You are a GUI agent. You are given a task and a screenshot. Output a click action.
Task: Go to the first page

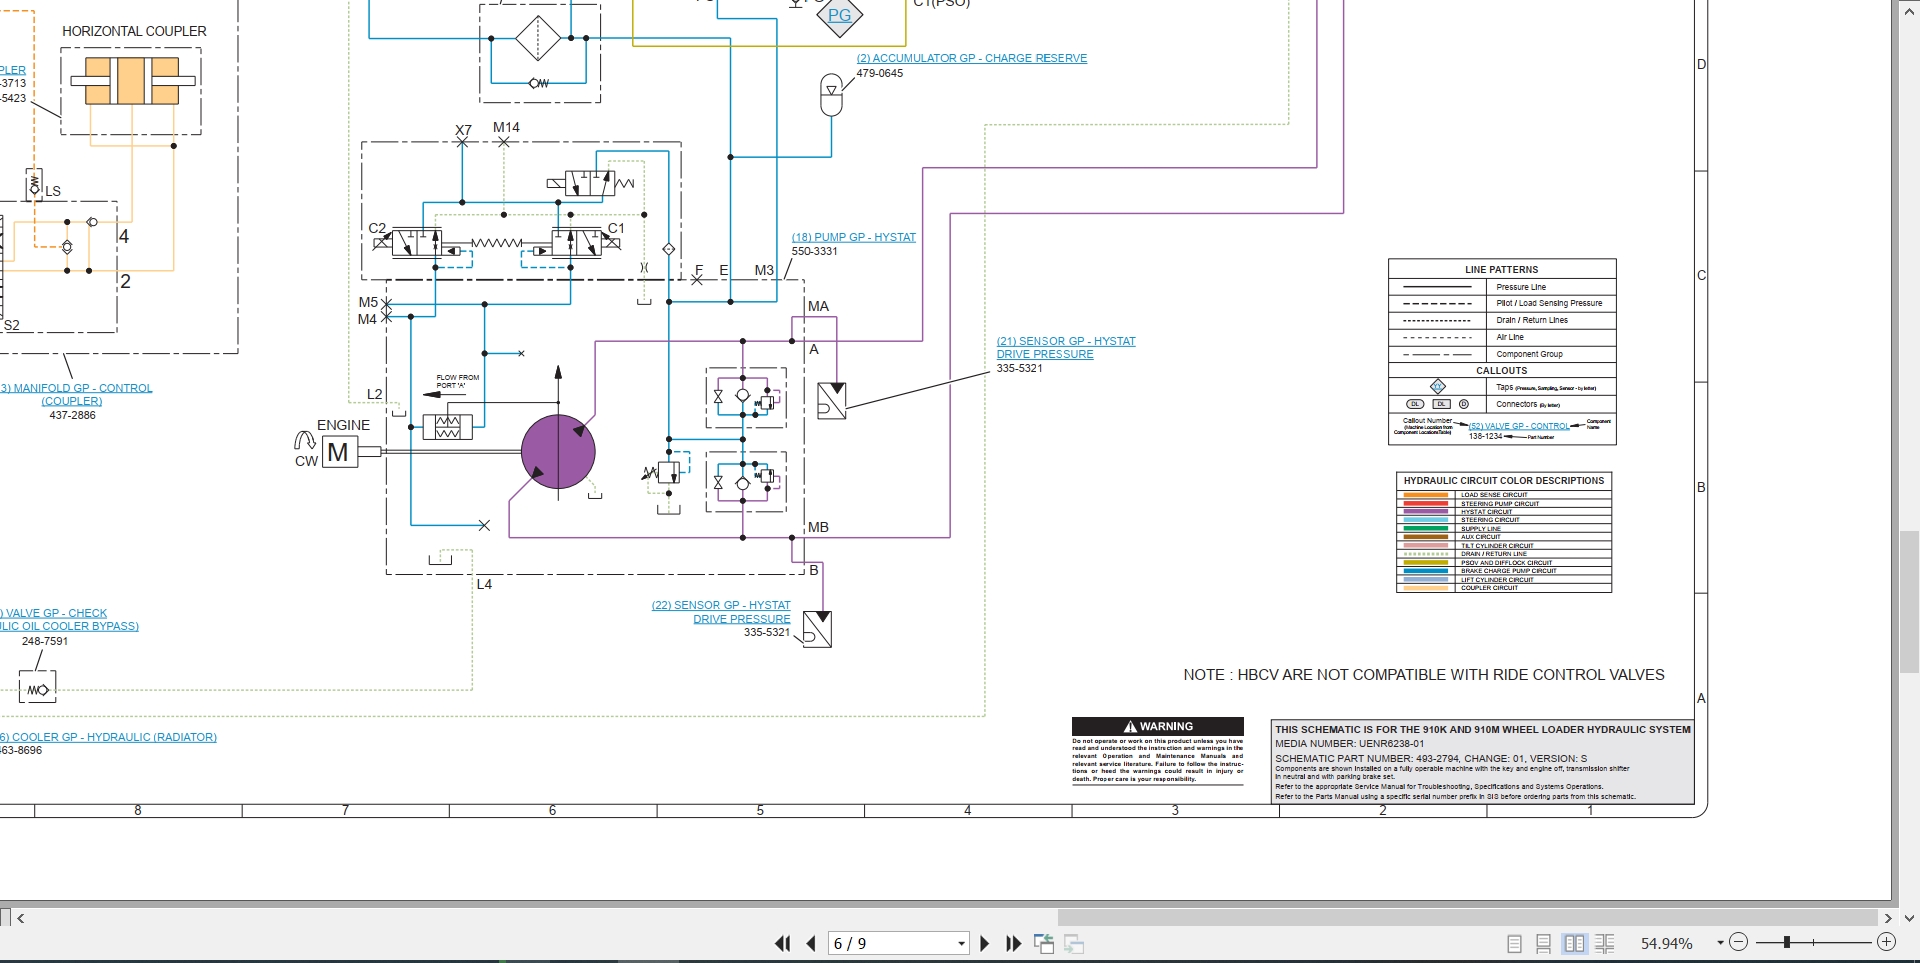(x=783, y=943)
